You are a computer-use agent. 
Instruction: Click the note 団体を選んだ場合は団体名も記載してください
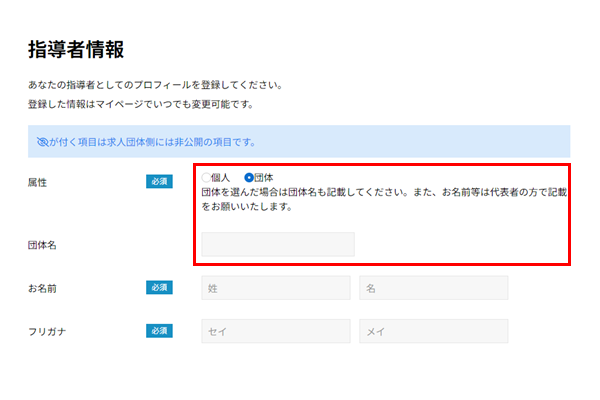[305, 192]
